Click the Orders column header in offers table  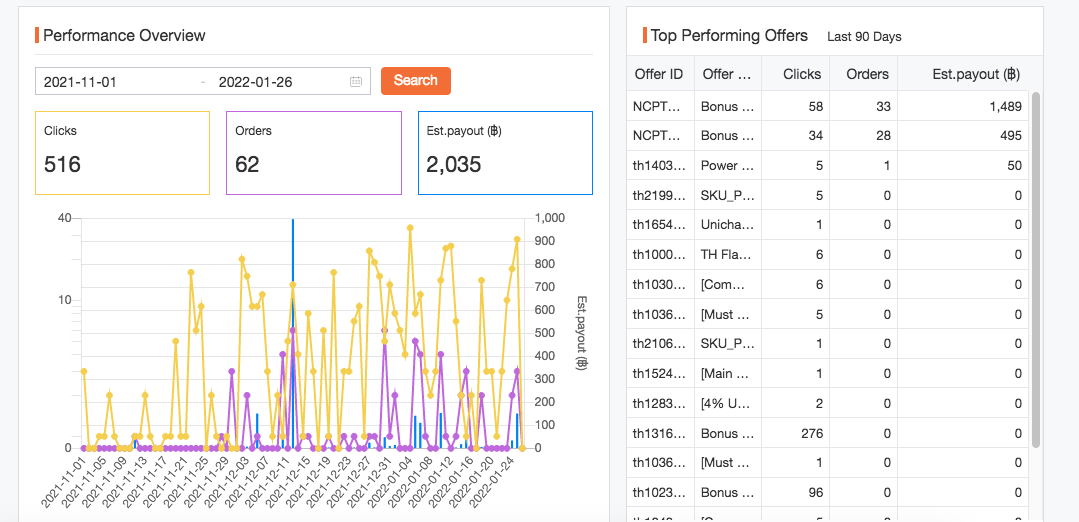[867, 74]
